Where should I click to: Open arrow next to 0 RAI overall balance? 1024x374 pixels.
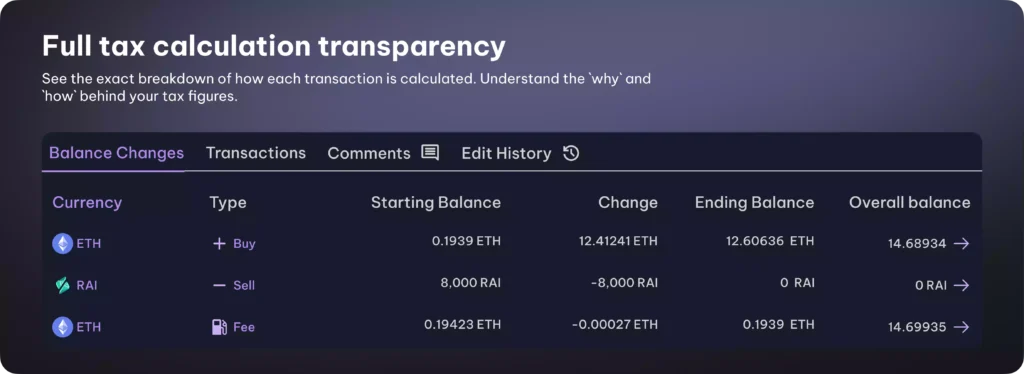coord(961,285)
